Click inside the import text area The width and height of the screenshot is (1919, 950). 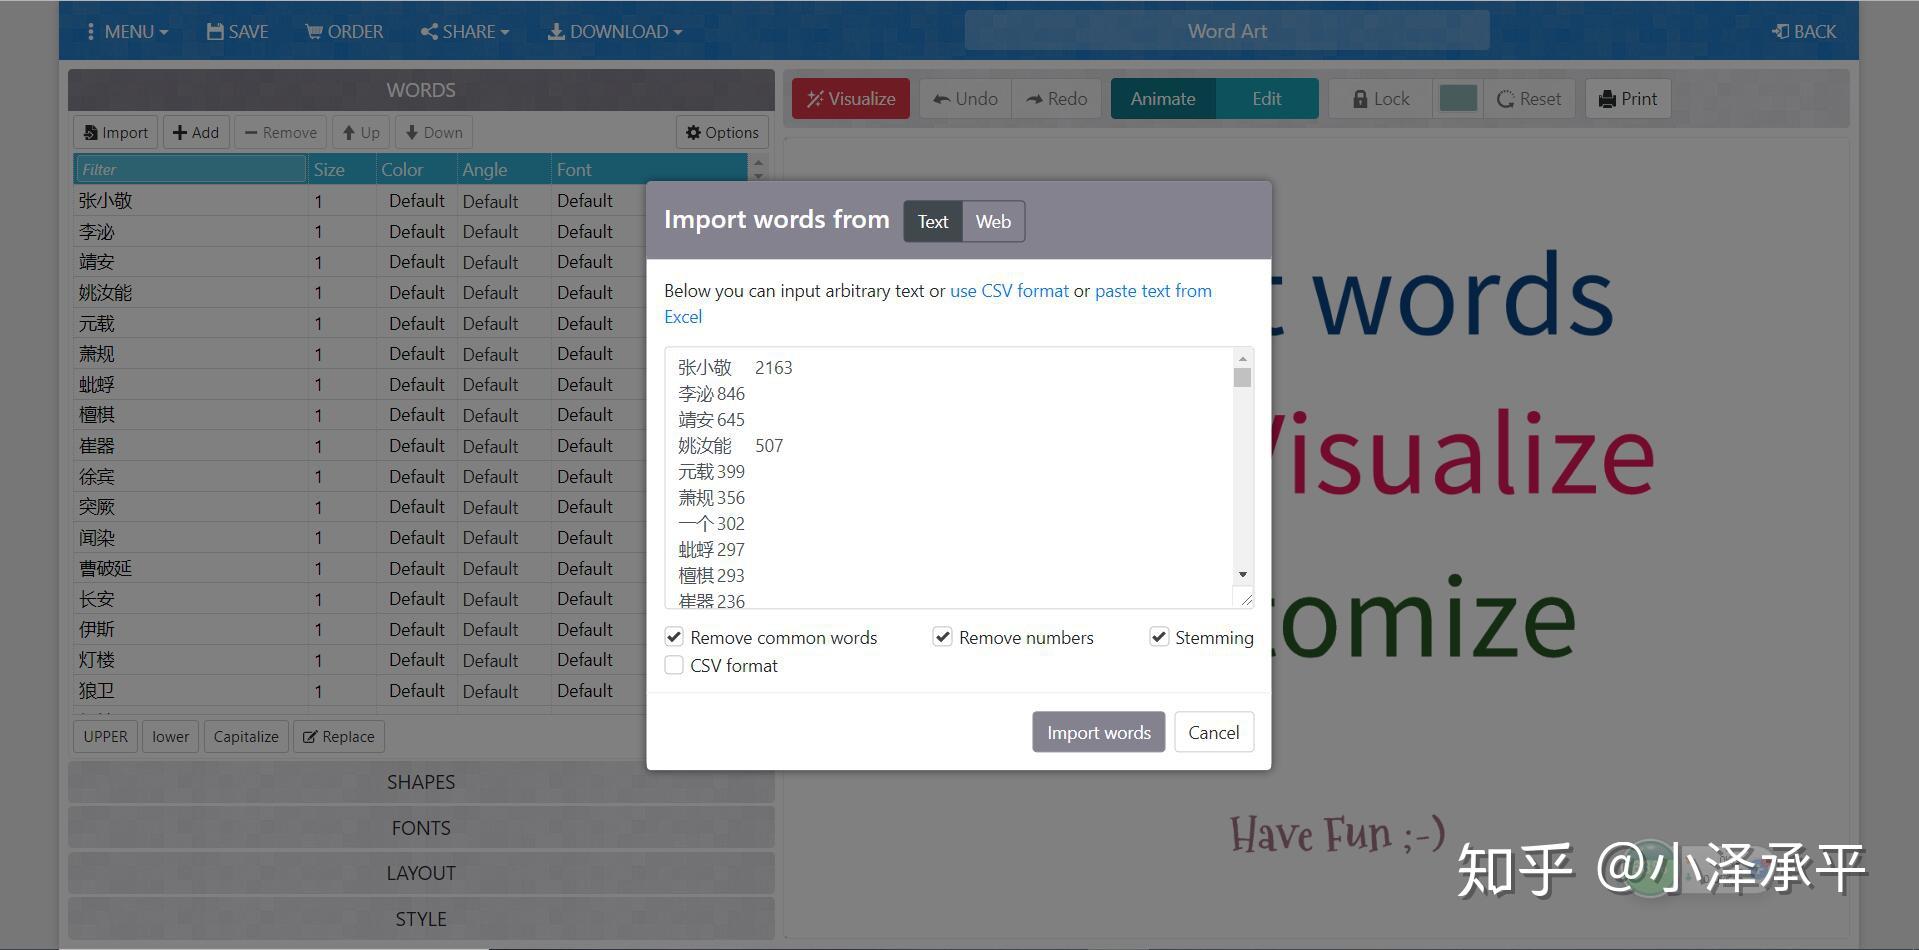950,478
